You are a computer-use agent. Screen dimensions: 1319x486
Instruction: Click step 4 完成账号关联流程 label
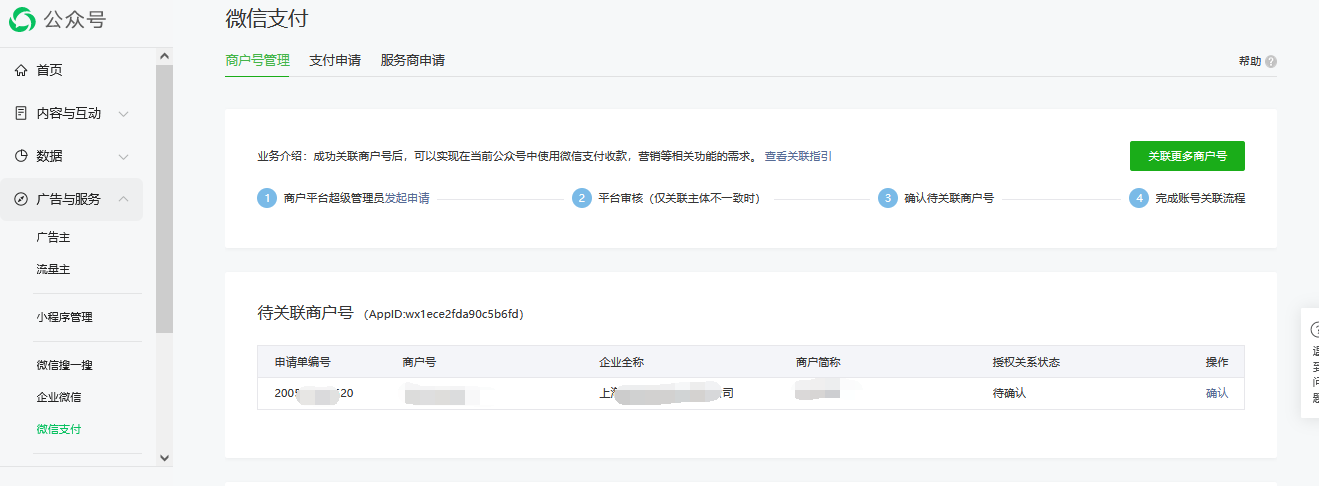coord(1200,198)
